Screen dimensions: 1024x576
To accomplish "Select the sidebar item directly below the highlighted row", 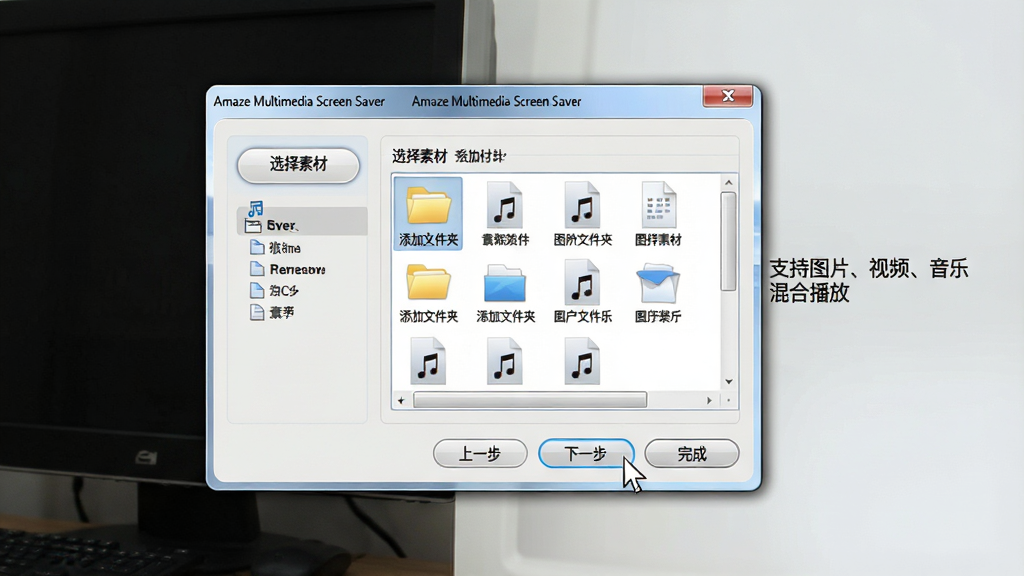I will pyautogui.click(x=276, y=248).
